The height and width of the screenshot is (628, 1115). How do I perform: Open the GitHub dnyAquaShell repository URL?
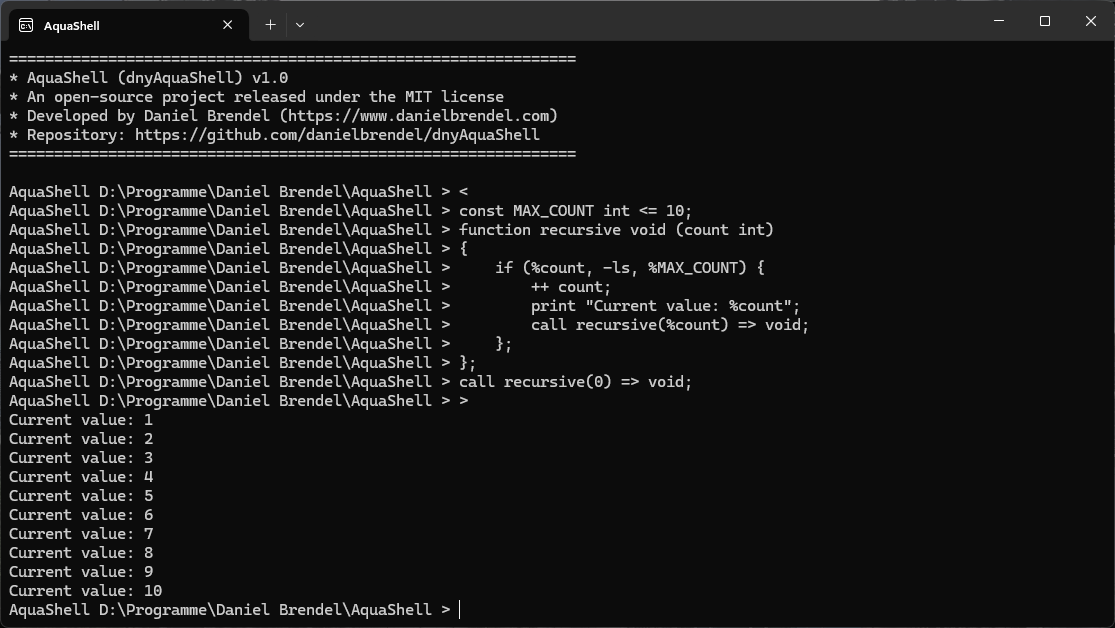pyautogui.click(x=337, y=135)
